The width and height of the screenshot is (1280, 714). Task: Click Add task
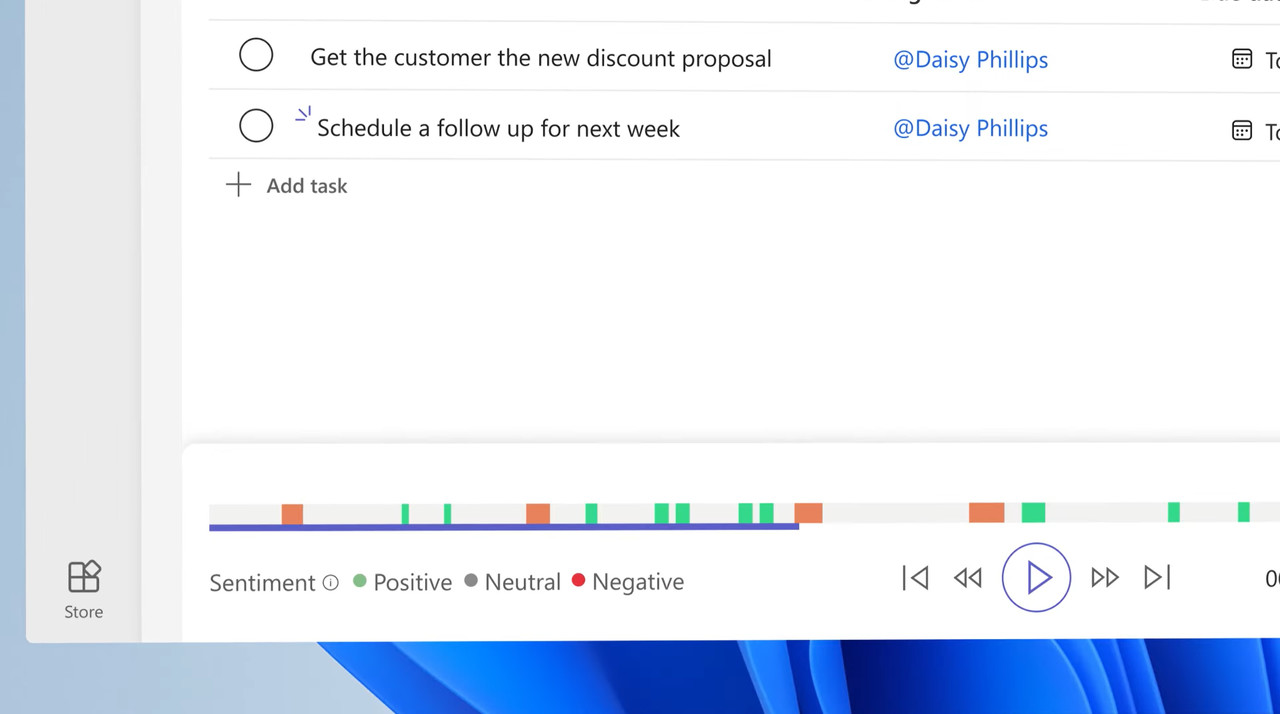(306, 186)
